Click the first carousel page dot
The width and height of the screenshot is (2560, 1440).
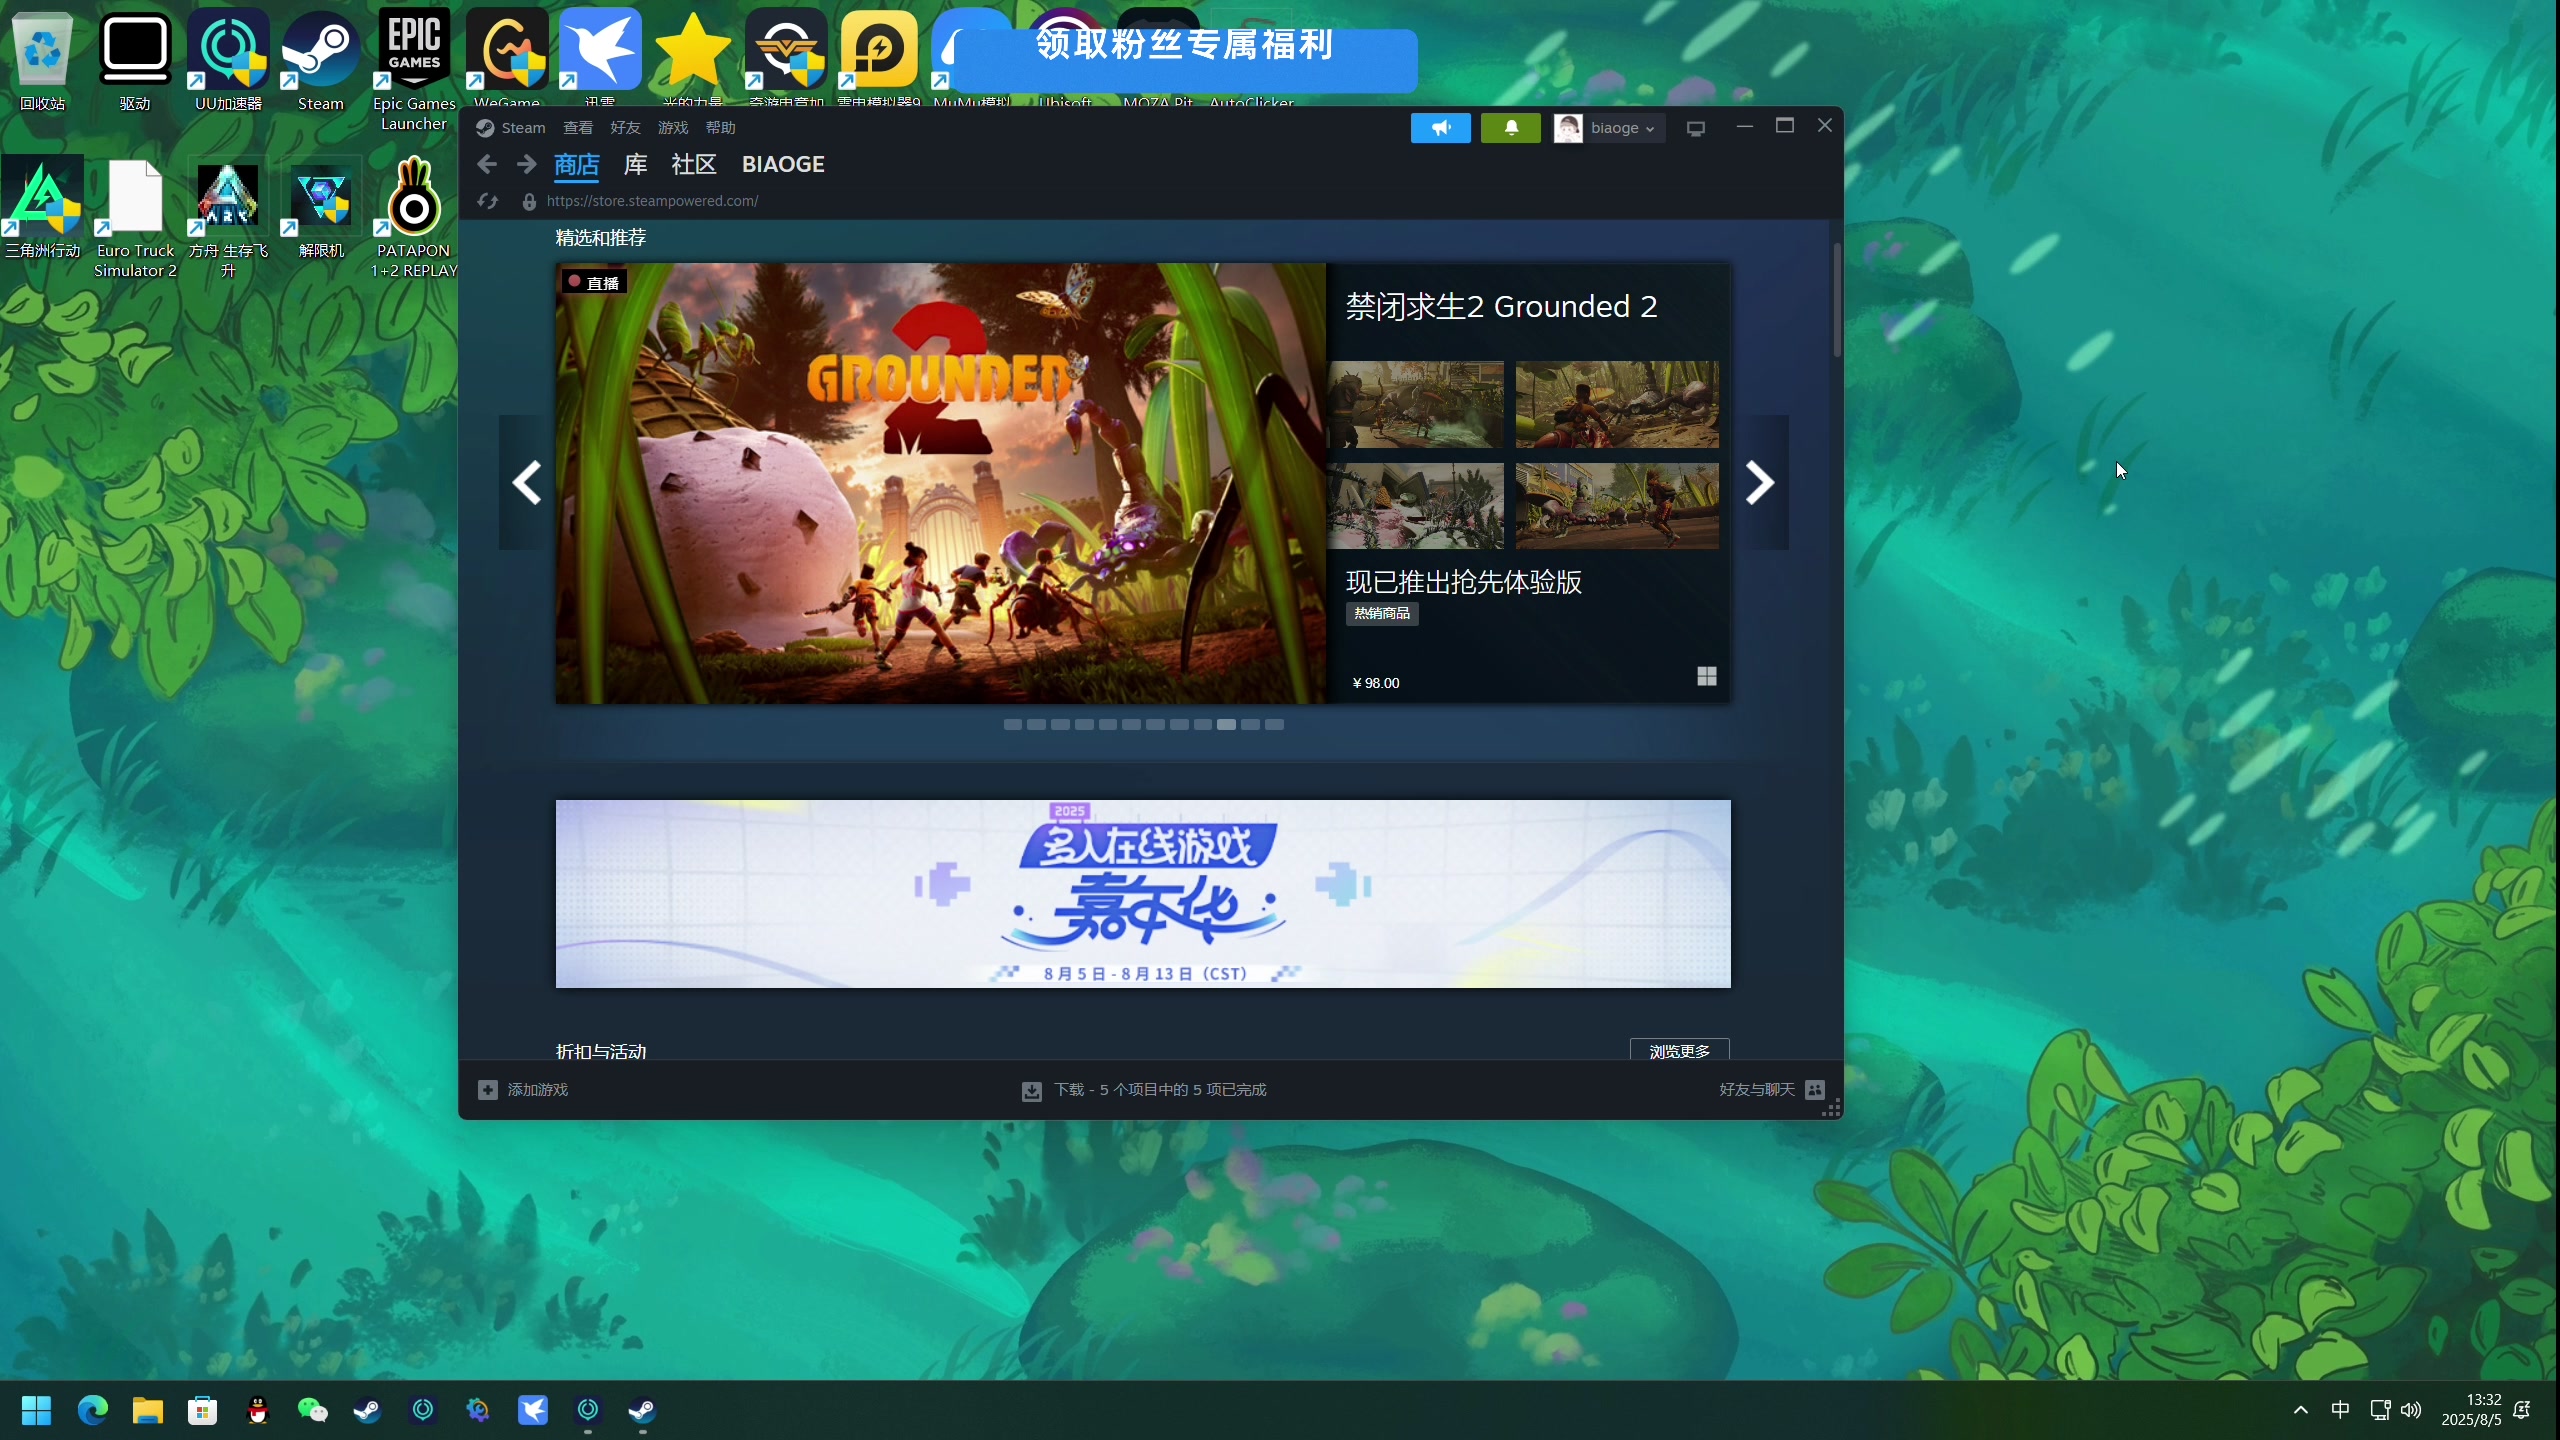[x=1012, y=725]
